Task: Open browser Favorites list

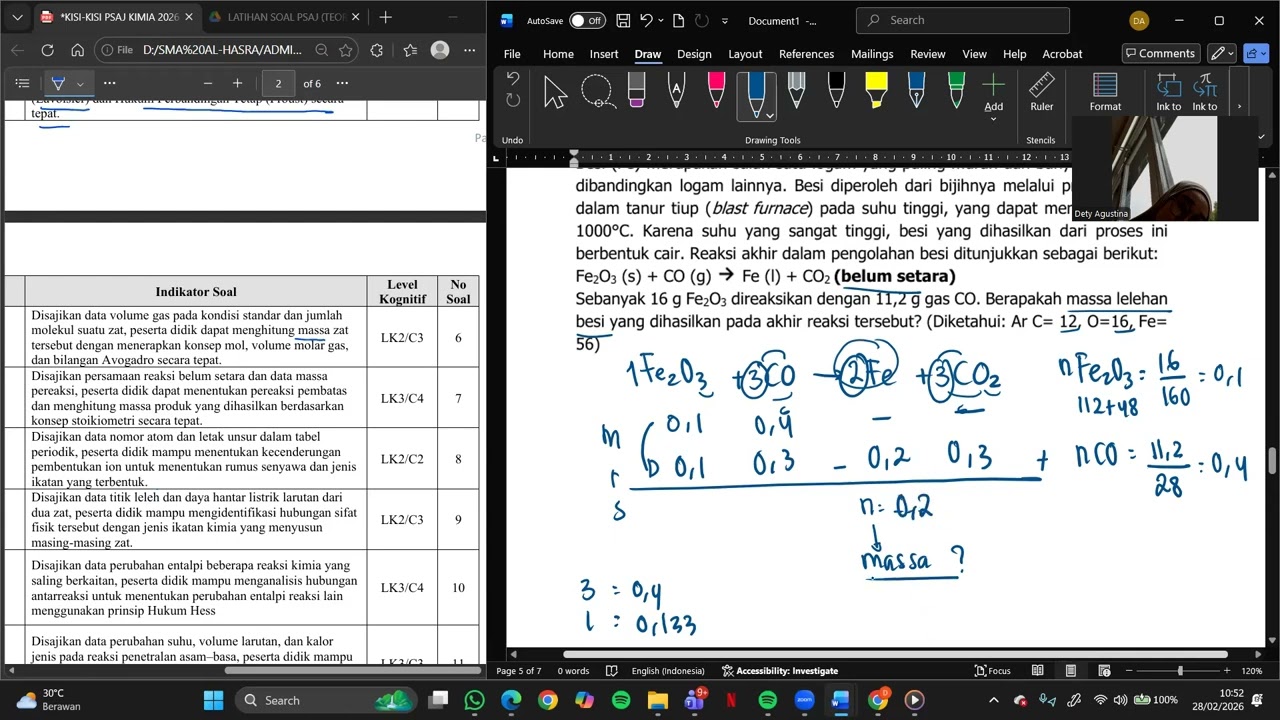Action: (x=410, y=50)
